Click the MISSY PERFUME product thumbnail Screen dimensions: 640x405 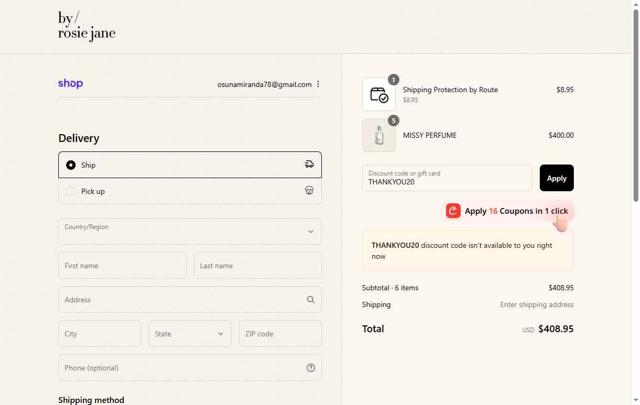379,135
